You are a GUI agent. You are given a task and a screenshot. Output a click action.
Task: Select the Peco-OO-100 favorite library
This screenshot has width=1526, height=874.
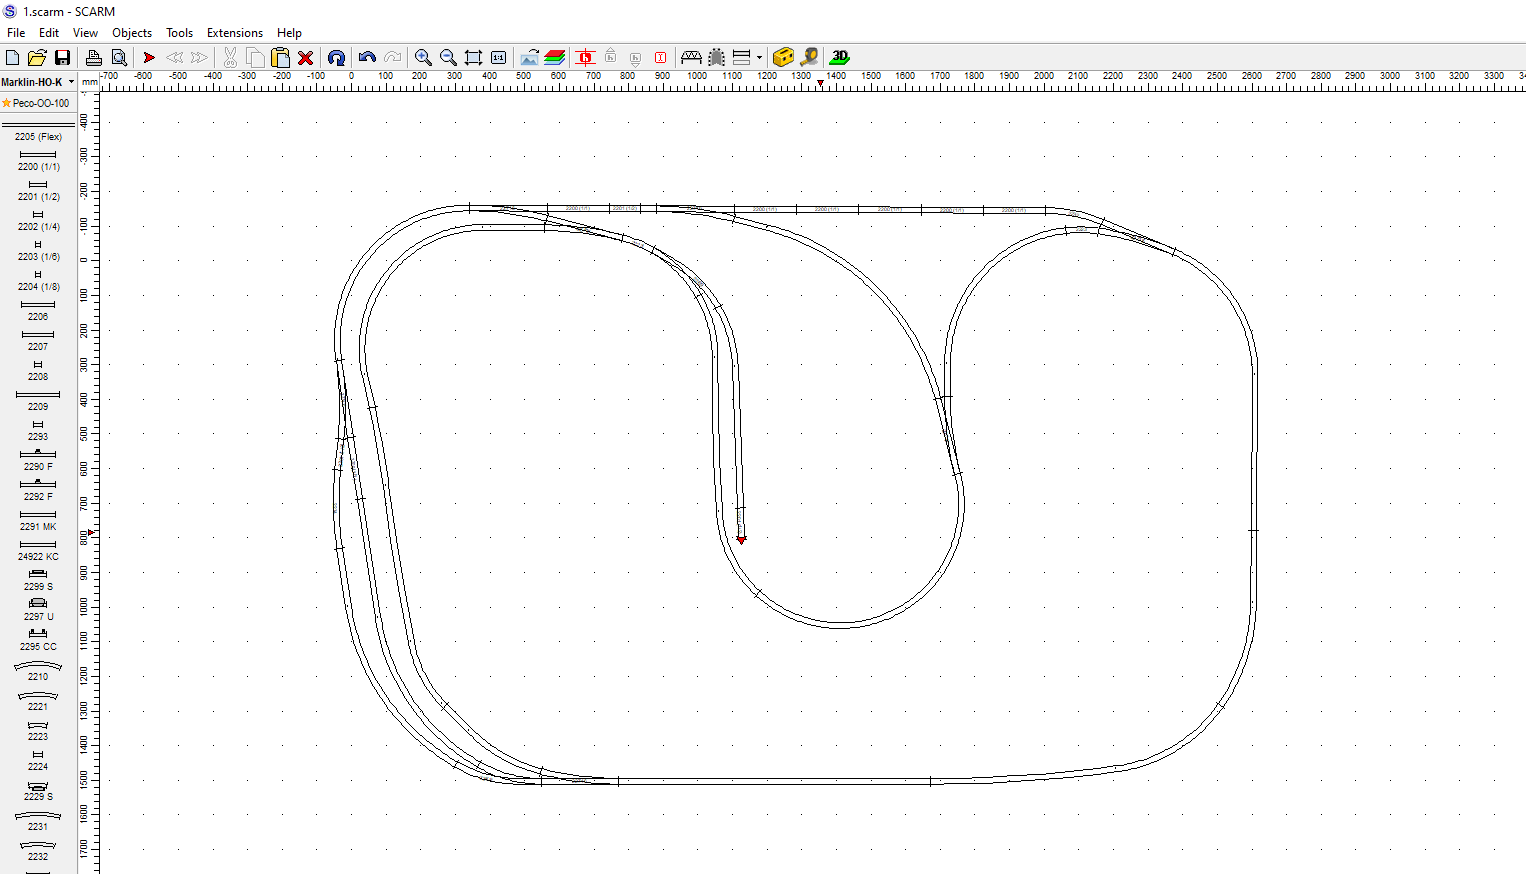(x=37, y=103)
